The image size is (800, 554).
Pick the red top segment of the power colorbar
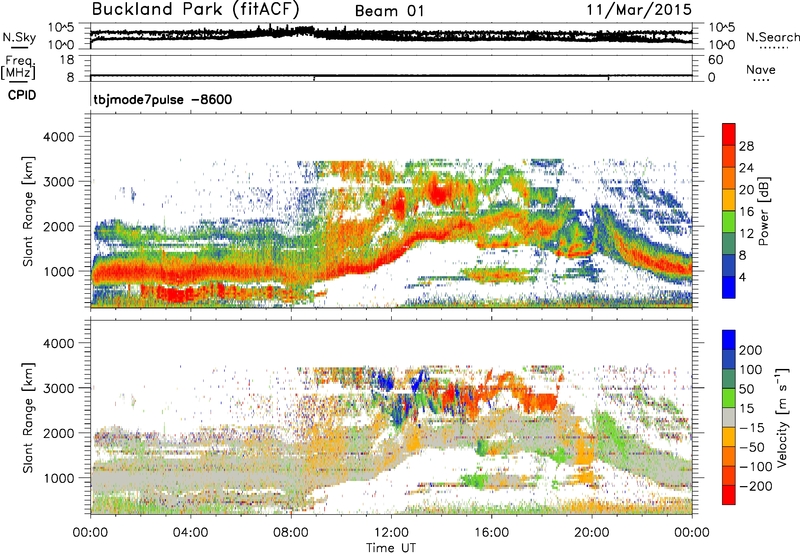pyautogui.click(x=729, y=134)
